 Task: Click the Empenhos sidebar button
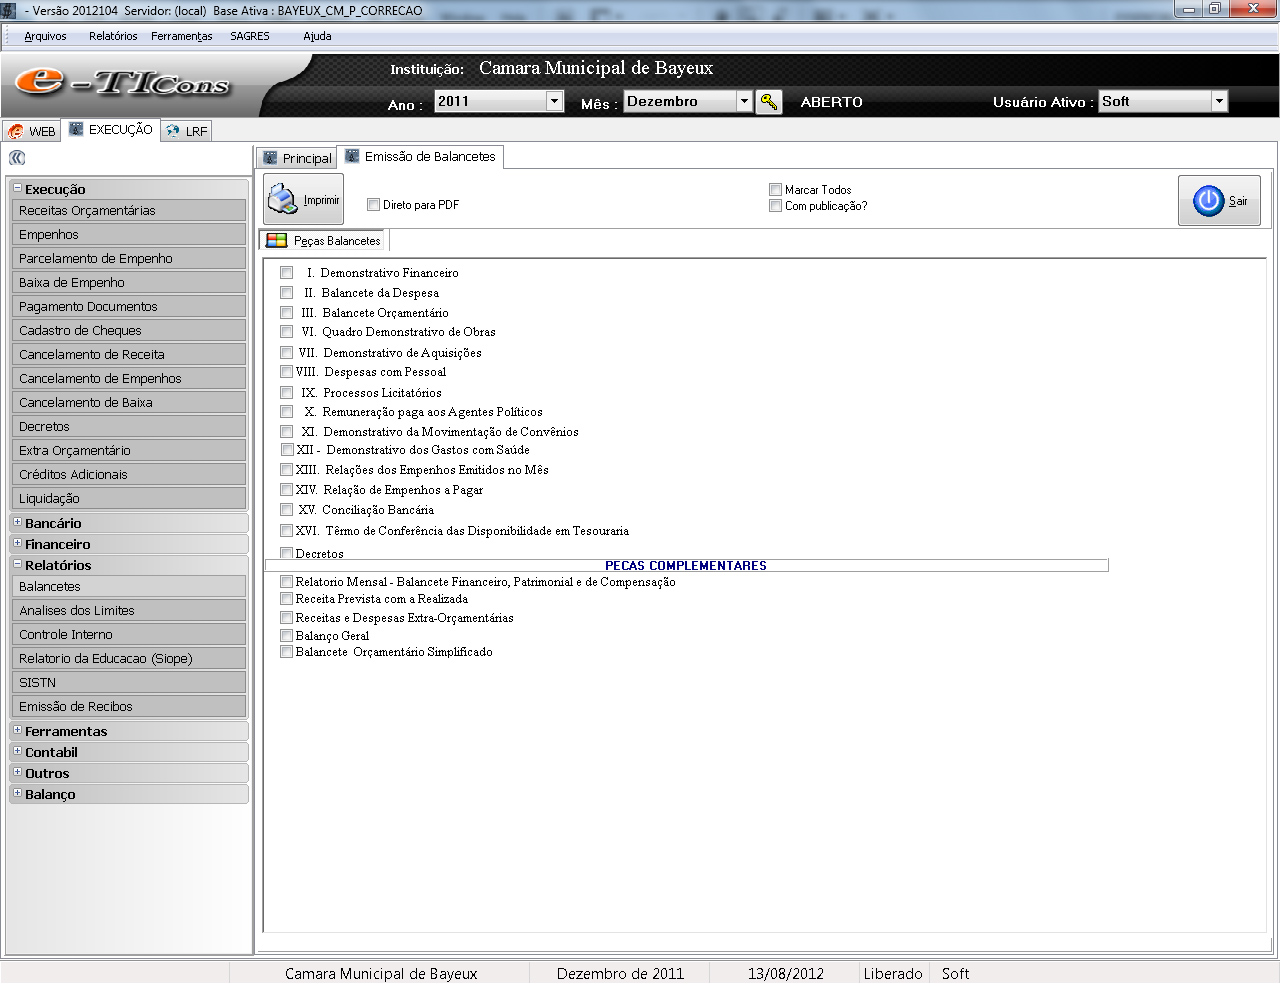point(128,235)
